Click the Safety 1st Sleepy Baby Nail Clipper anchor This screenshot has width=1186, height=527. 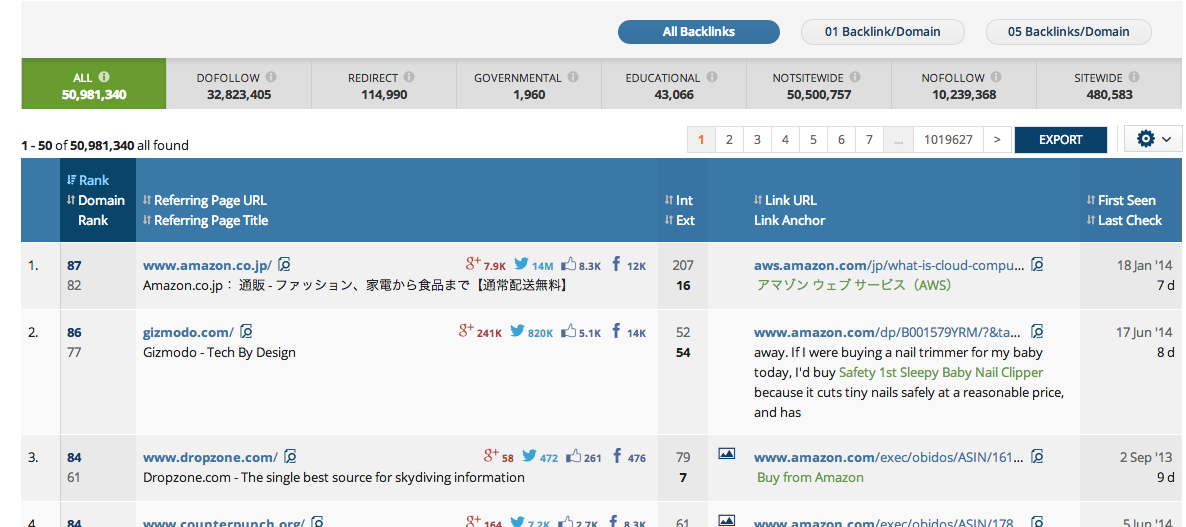pyautogui.click(x=941, y=372)
